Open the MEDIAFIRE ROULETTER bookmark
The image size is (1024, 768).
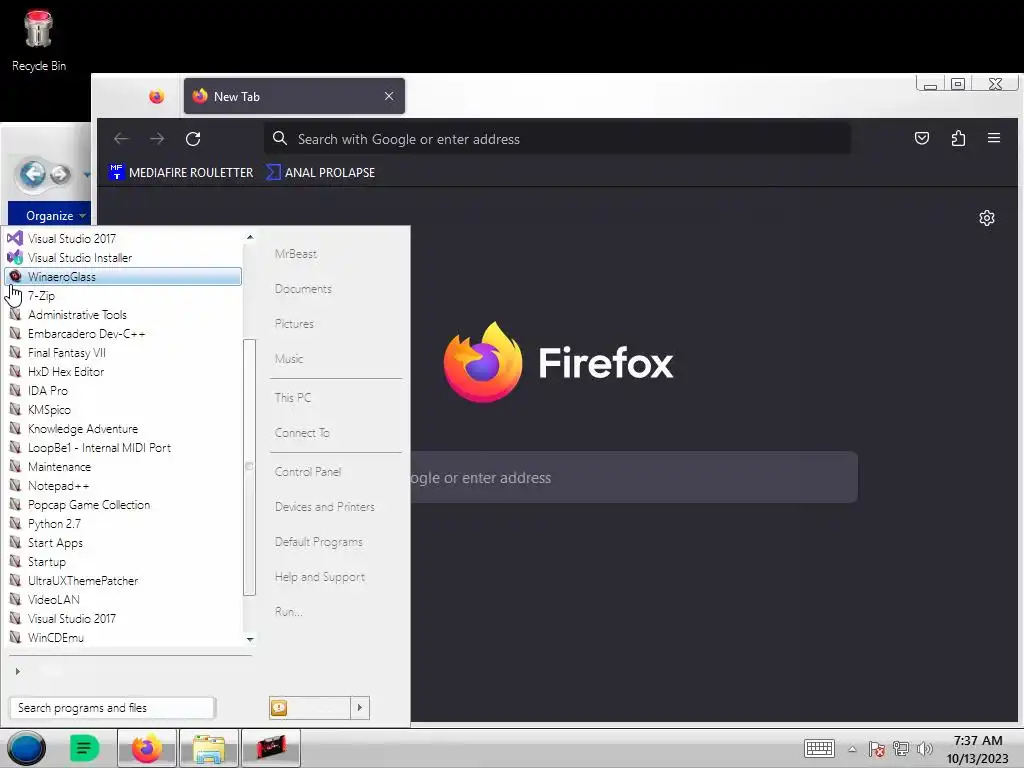click(x=181, y=172)
